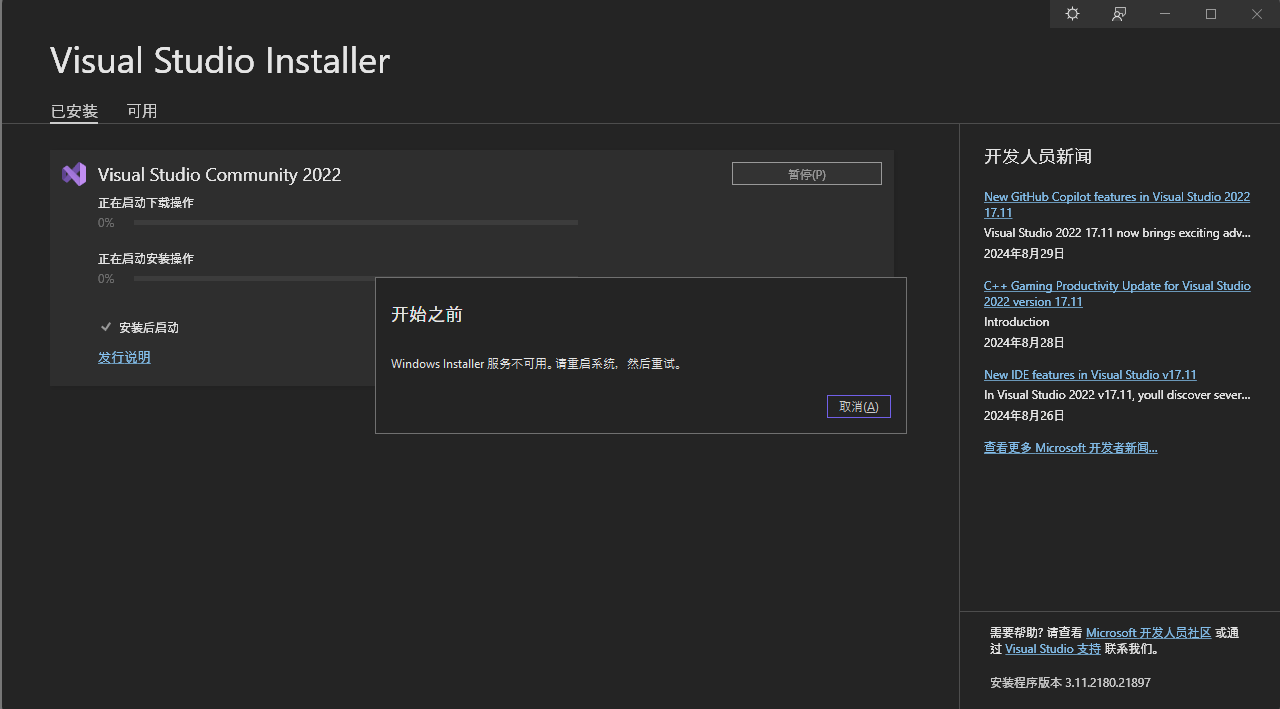Click the 正在启动安装操作 status label
The image size is (1280, 709).
click(x=146, y=259)
